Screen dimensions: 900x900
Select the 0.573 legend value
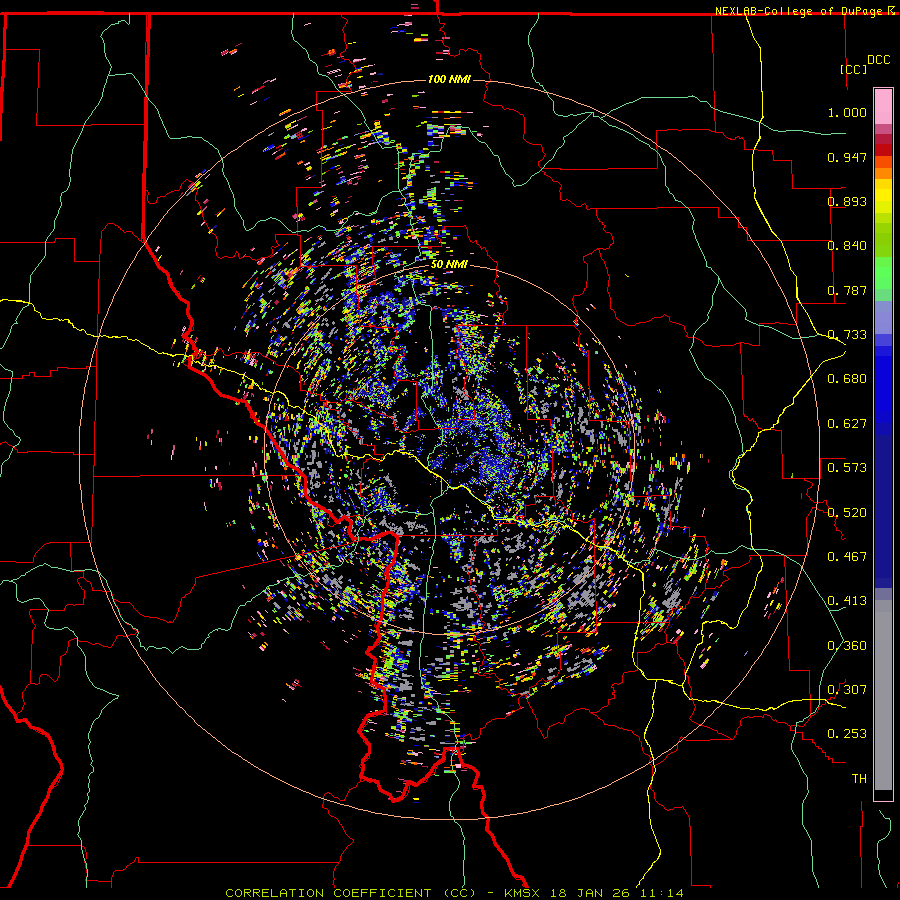click(847, 468)
